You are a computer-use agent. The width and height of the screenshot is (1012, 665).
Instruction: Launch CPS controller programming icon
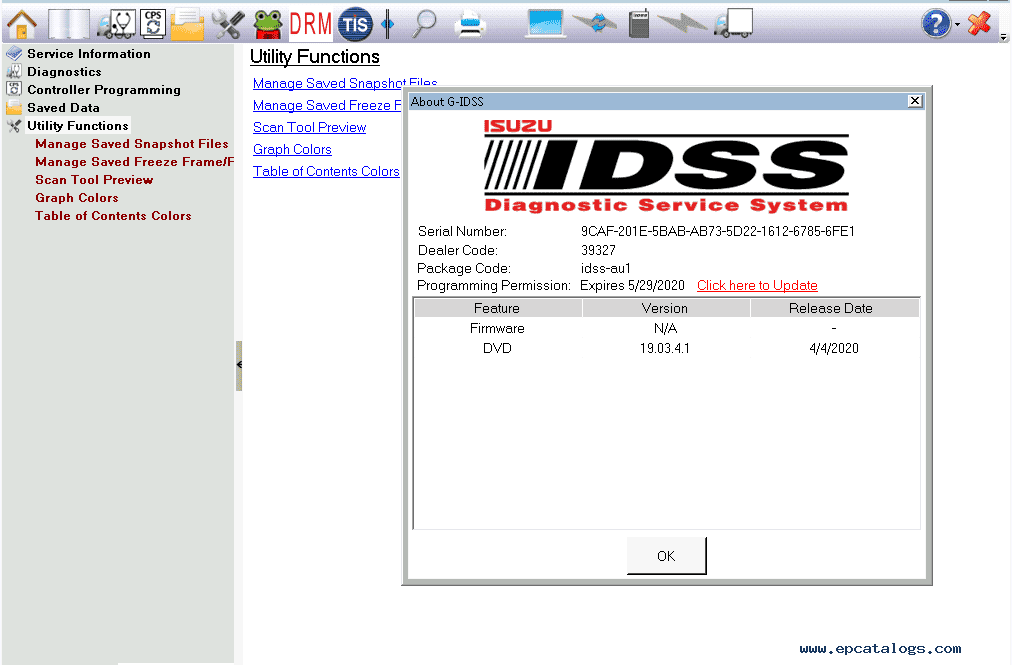pos(154,24)
